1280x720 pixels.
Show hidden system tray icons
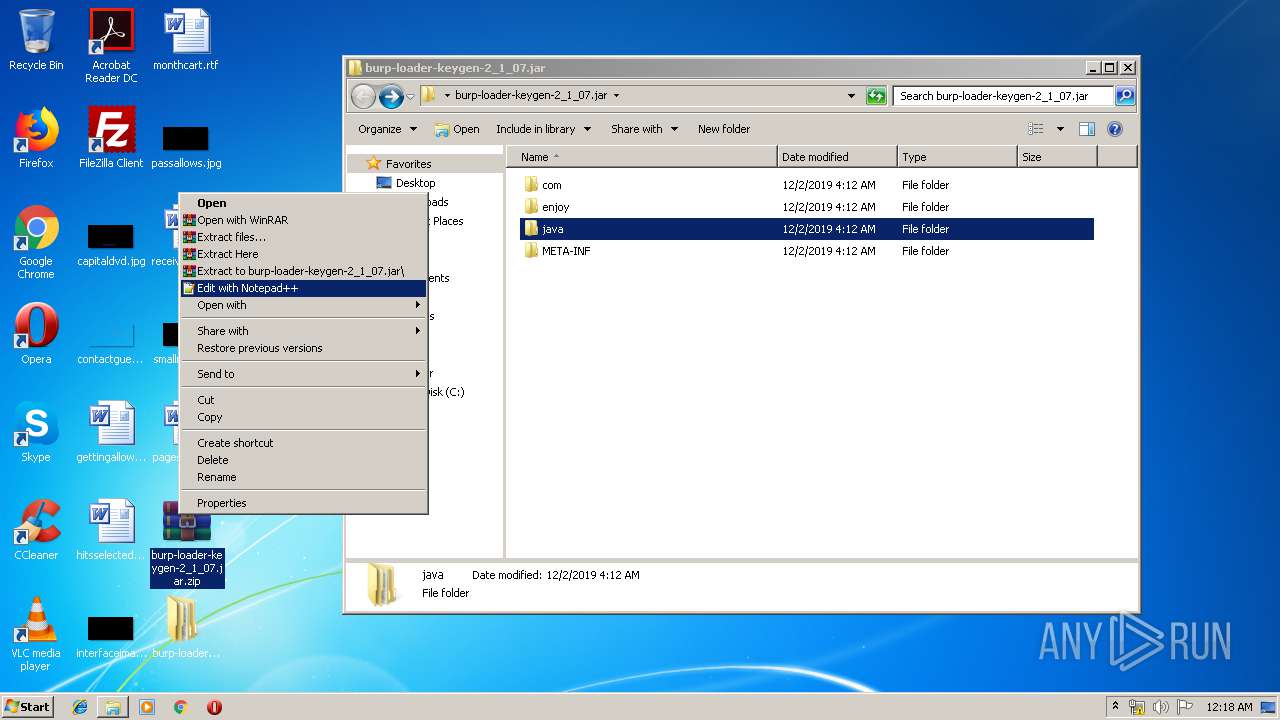1115,706
